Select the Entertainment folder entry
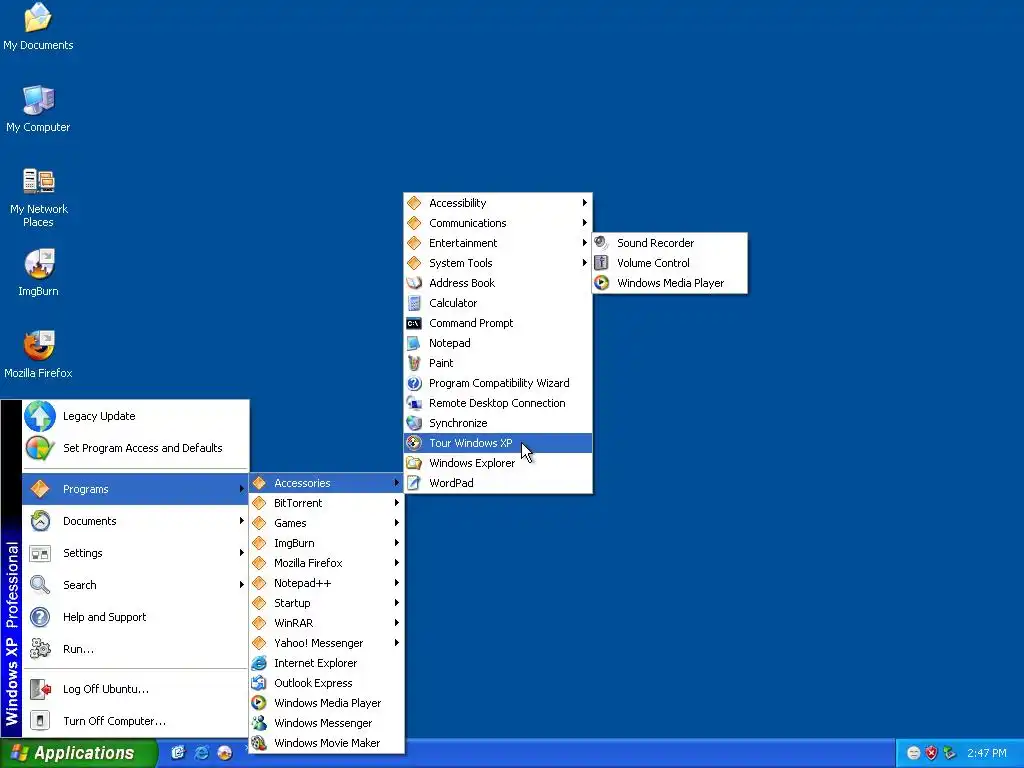 click(x=498, y=243)
